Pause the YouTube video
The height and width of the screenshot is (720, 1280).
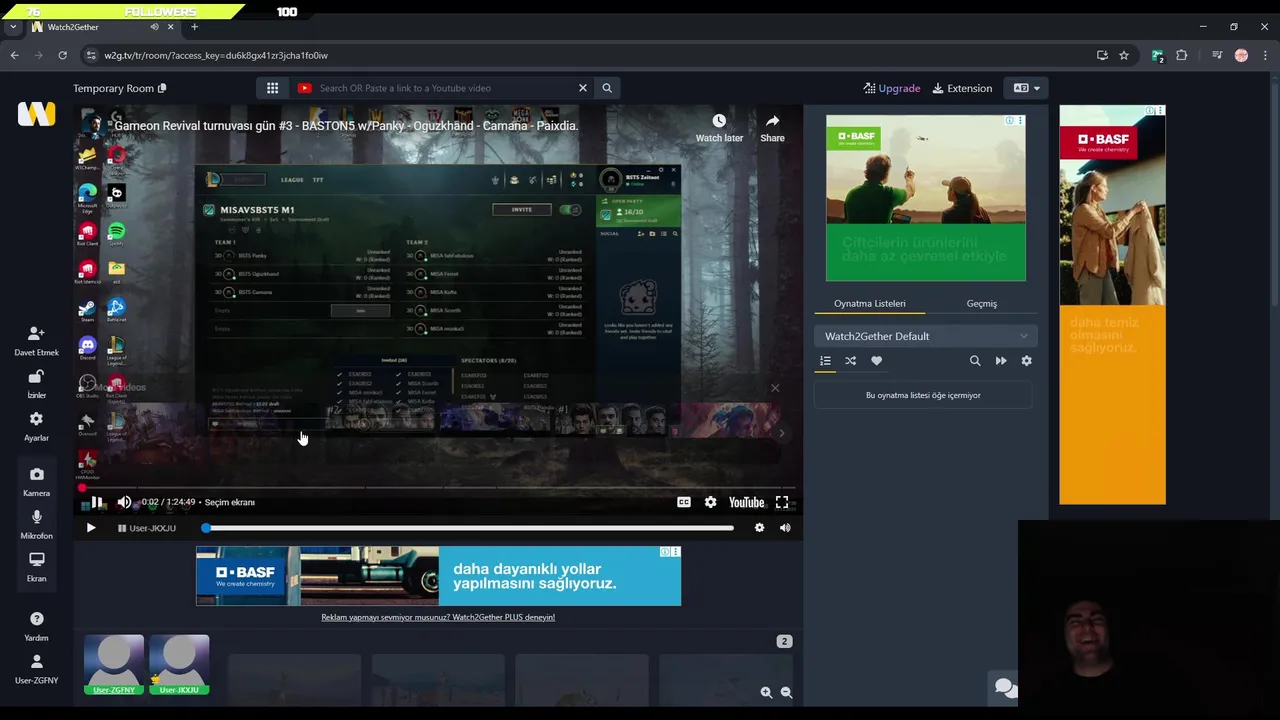[x=97, y=502]
